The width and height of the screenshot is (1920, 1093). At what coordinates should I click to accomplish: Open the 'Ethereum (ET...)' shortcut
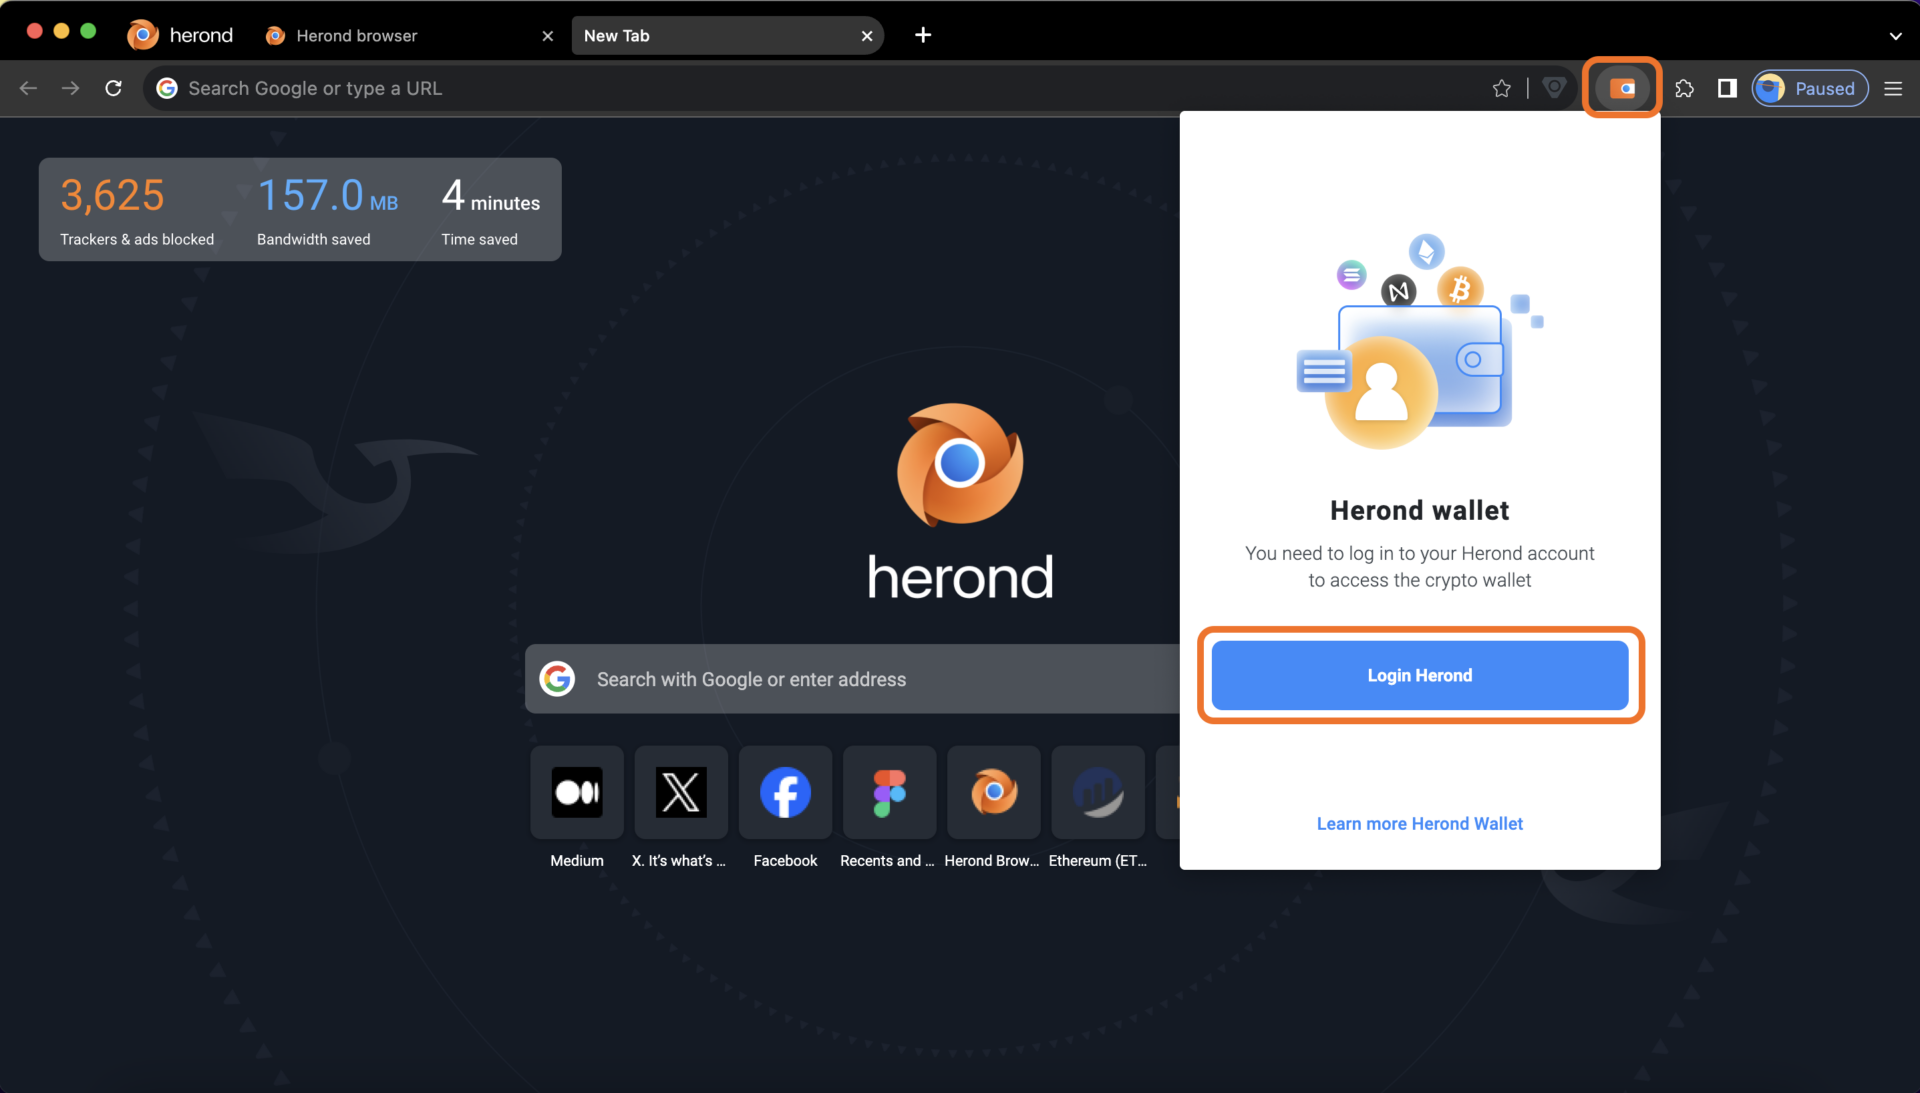click(1097, 792)
